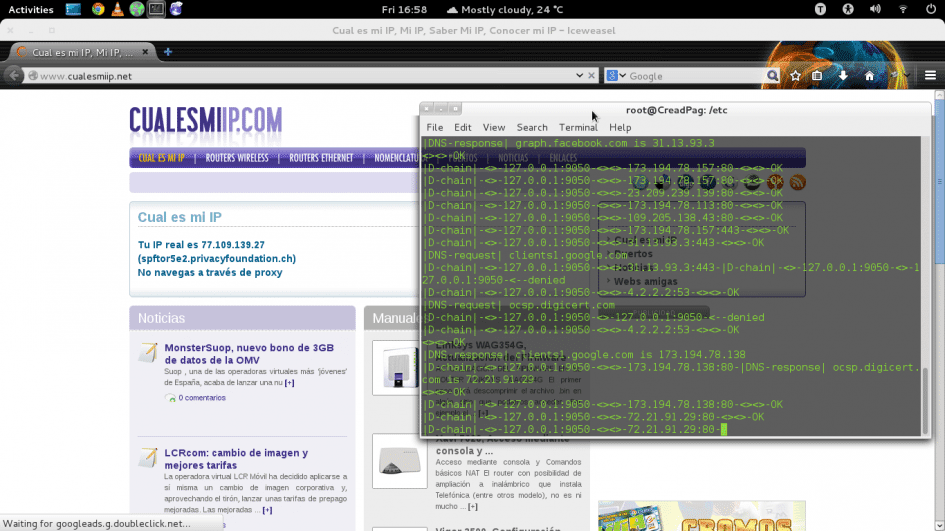945x531 pixels.
Task: Open MonsterSuop news headline link
Action: (x=249, y=354)
